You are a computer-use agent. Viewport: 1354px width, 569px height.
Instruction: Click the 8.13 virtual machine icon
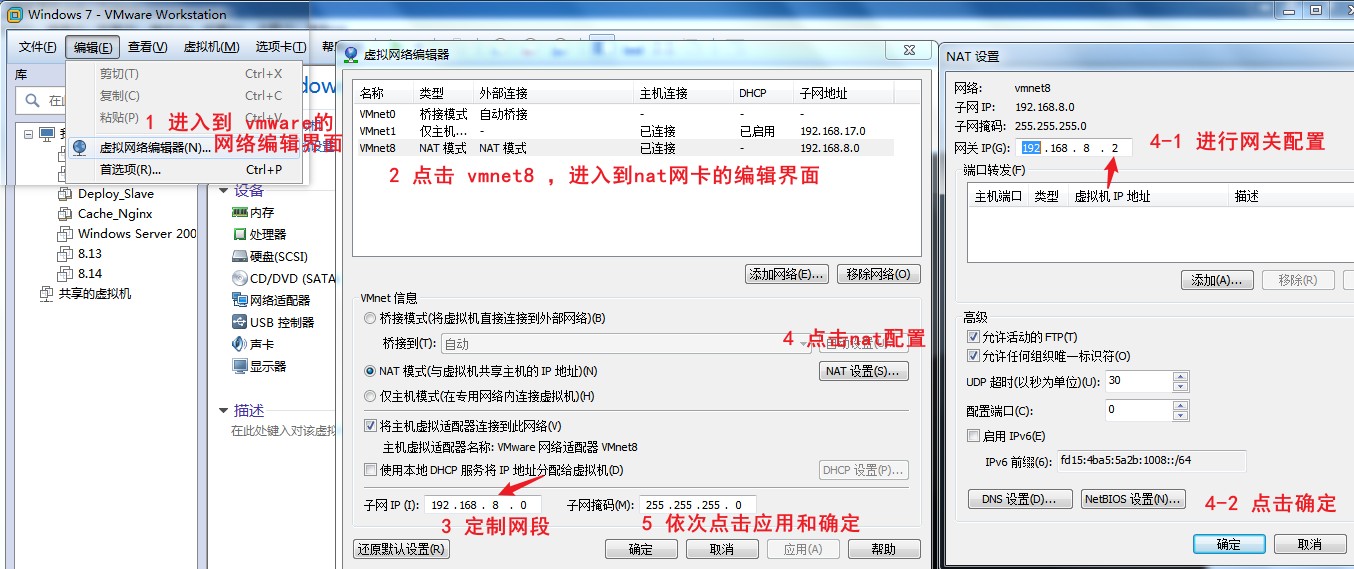65,254
